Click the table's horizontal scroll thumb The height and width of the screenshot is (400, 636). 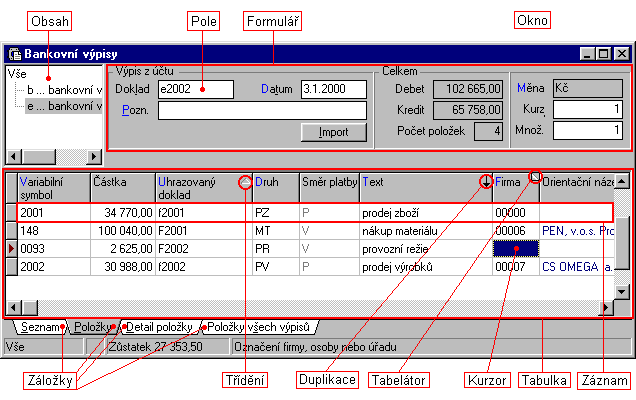pyautogui.click(x=30, y=308)
